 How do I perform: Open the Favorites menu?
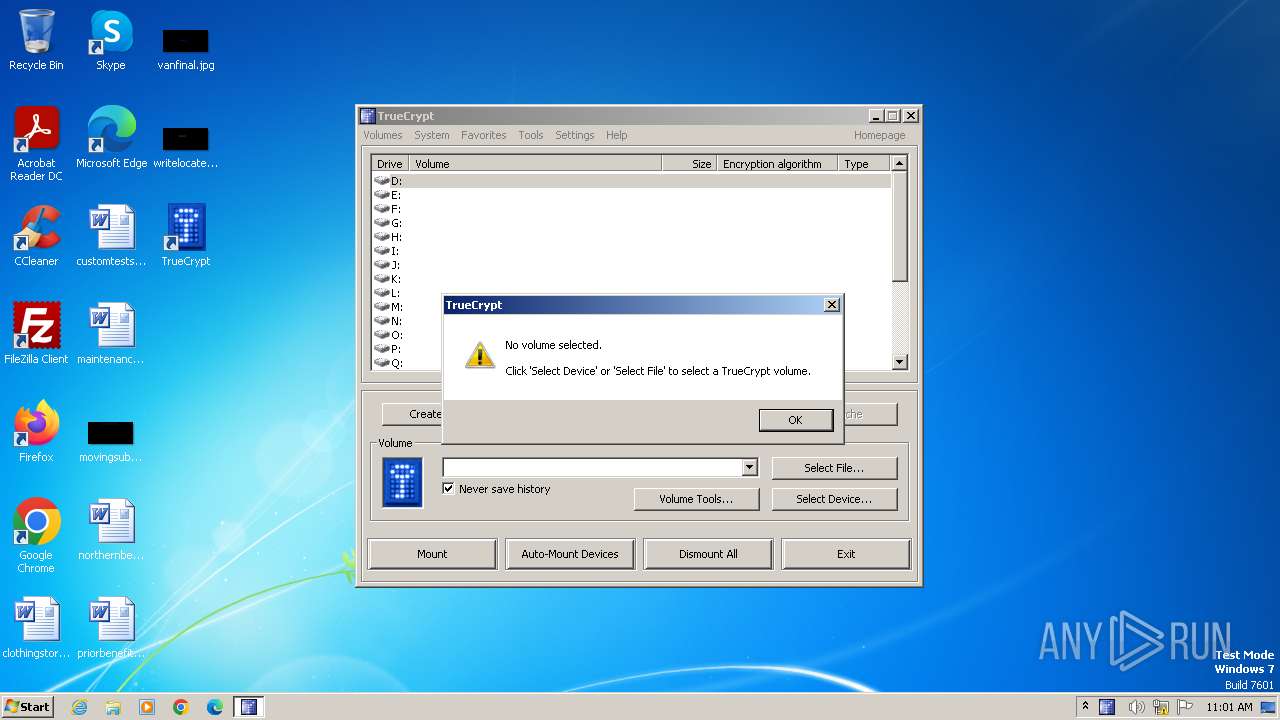click(x=483, y=135)
